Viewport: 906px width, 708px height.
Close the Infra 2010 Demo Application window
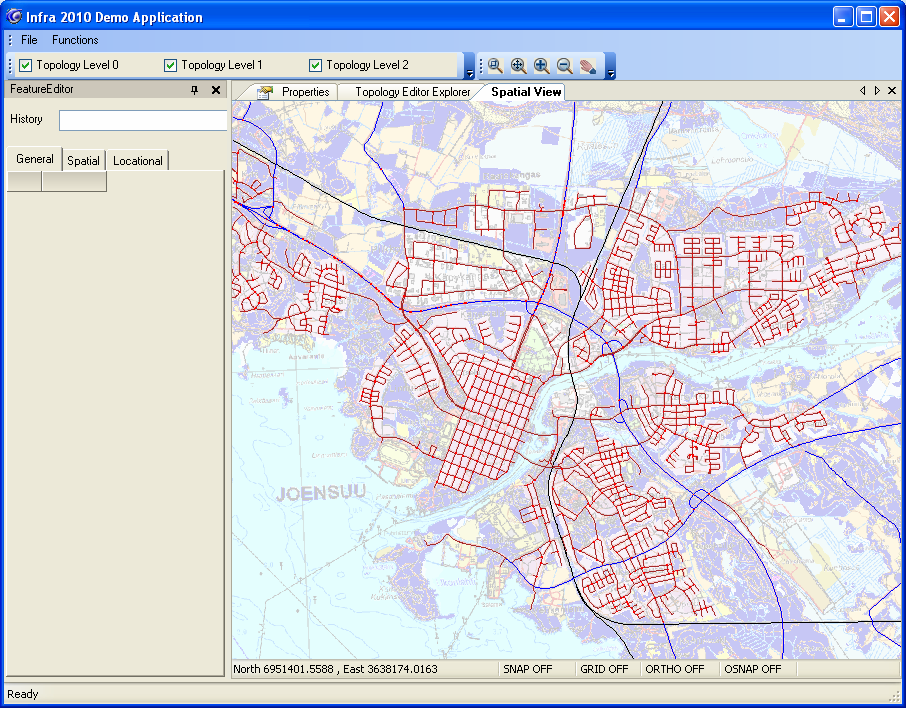(889, 17)
